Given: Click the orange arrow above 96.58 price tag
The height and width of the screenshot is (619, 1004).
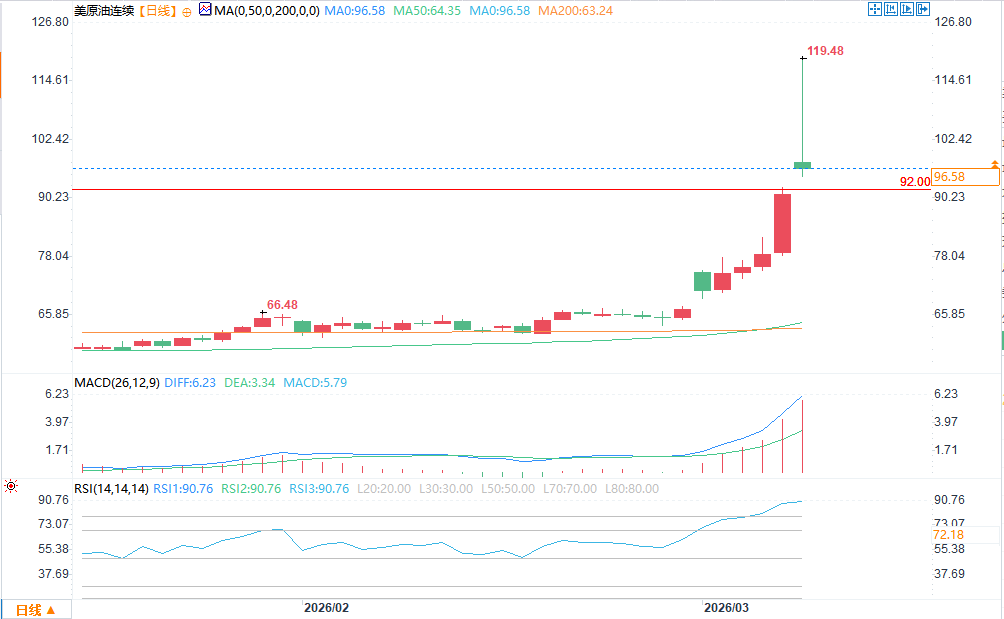Looking at the screenshot, I should point(994,165).
